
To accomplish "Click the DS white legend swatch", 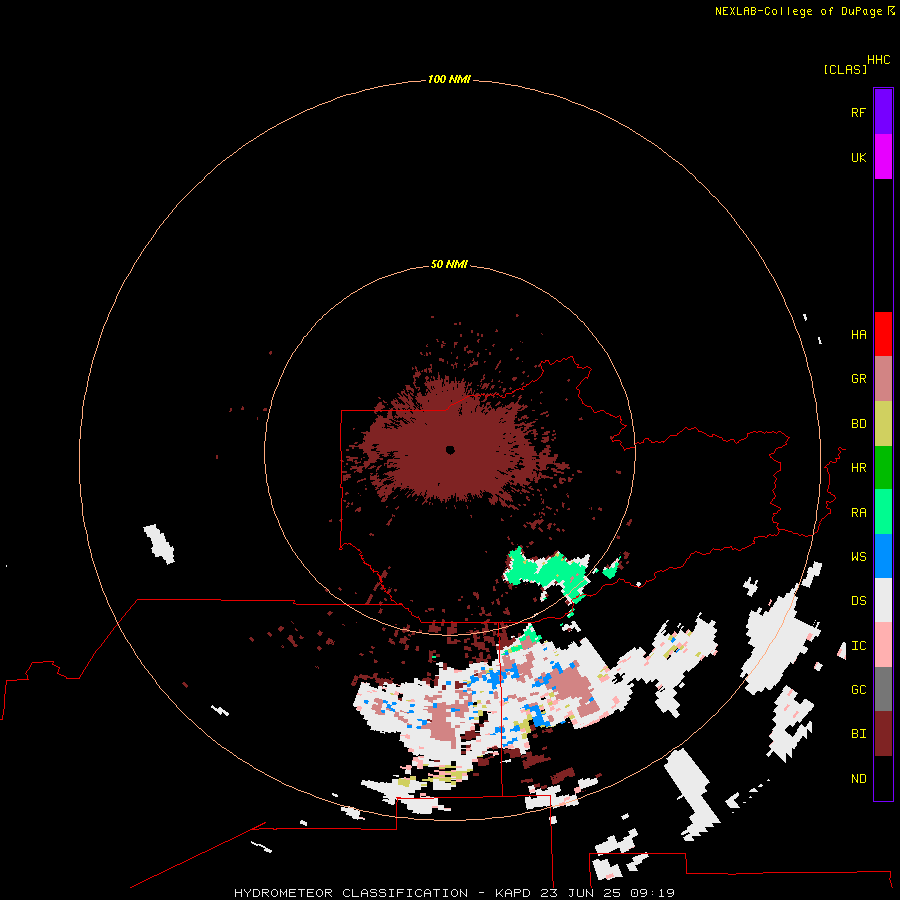I will (x=883, y=600).
